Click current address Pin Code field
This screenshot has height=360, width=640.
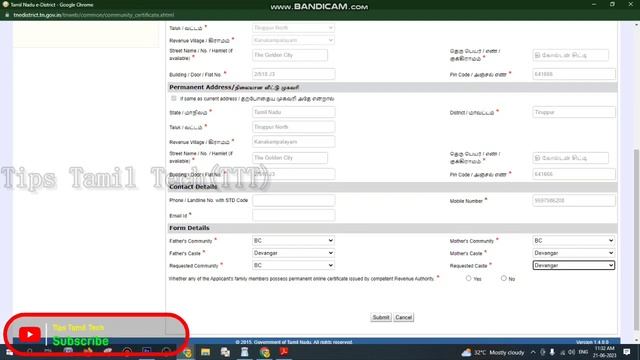(574, 74)
